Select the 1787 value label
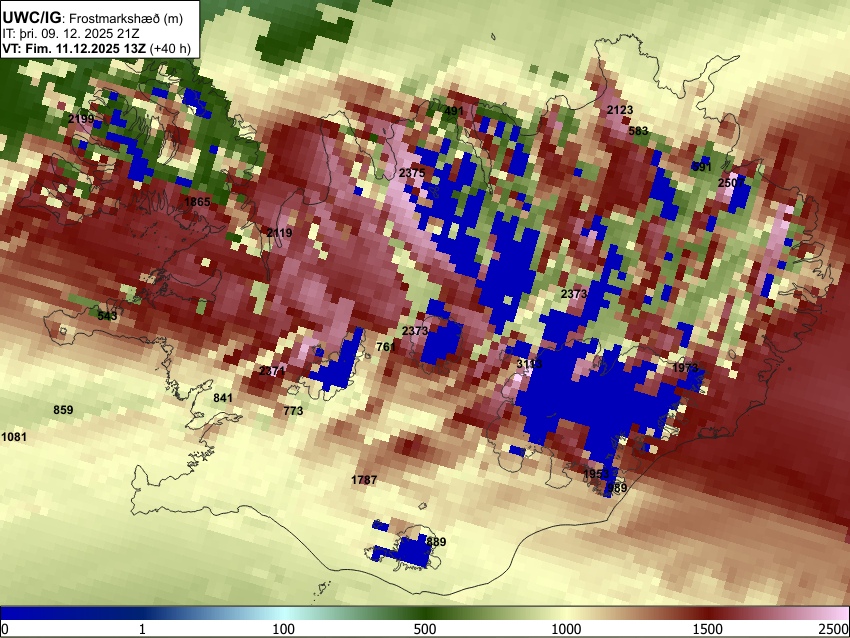This screenshot has width=850, height=638. [x=364, y=480]
